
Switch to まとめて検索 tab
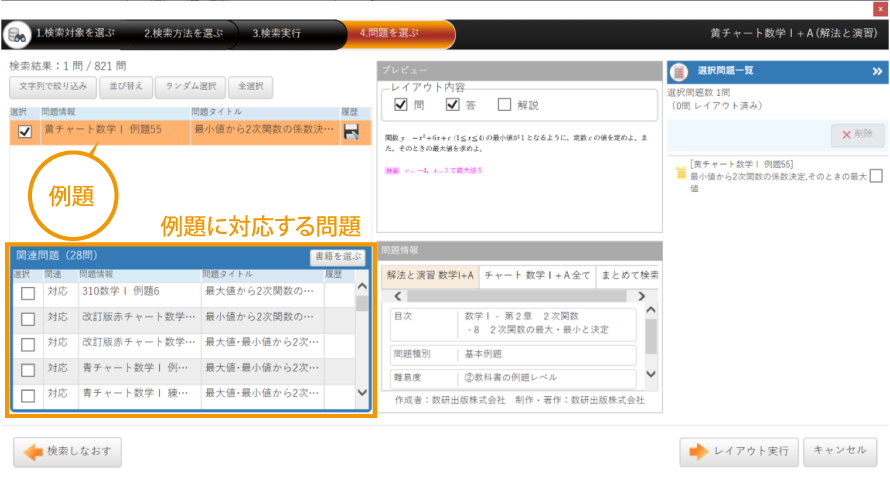click(628, 275)
